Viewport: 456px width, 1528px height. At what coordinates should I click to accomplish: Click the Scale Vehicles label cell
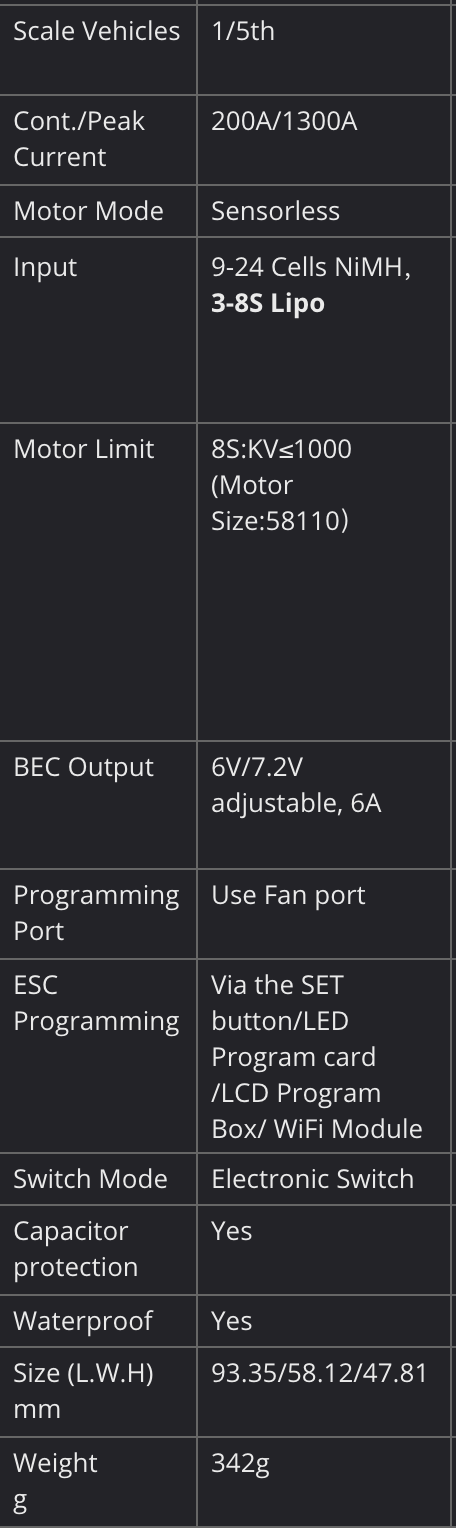pos(97,49)
